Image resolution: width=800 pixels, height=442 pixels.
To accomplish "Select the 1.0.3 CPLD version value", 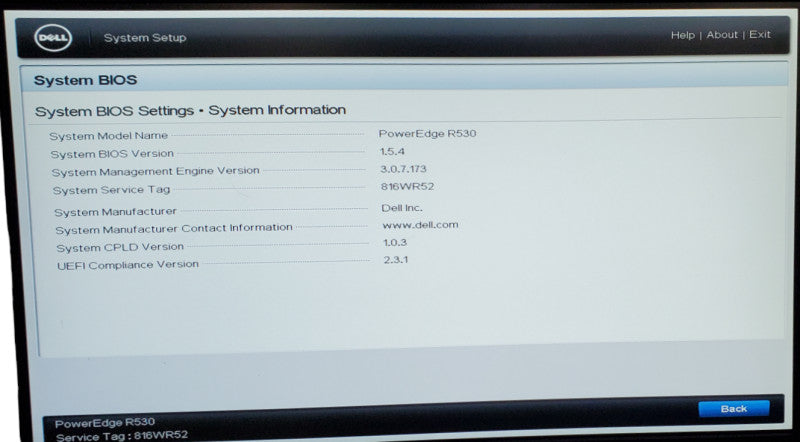I will click(x=395, y=242).
